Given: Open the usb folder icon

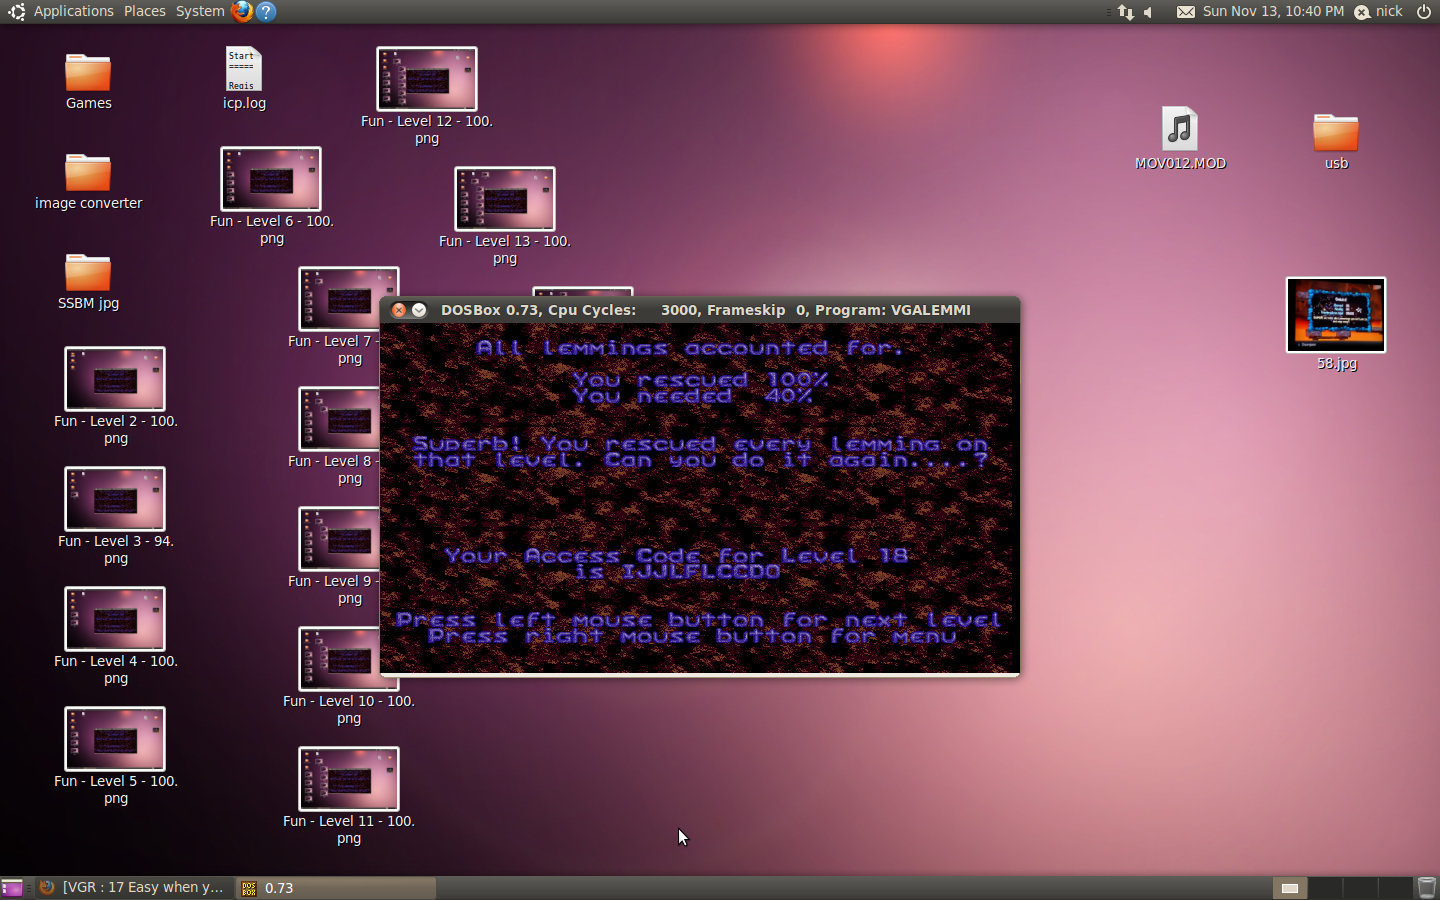Looking at the screenshot, I should coord(1336,133).
